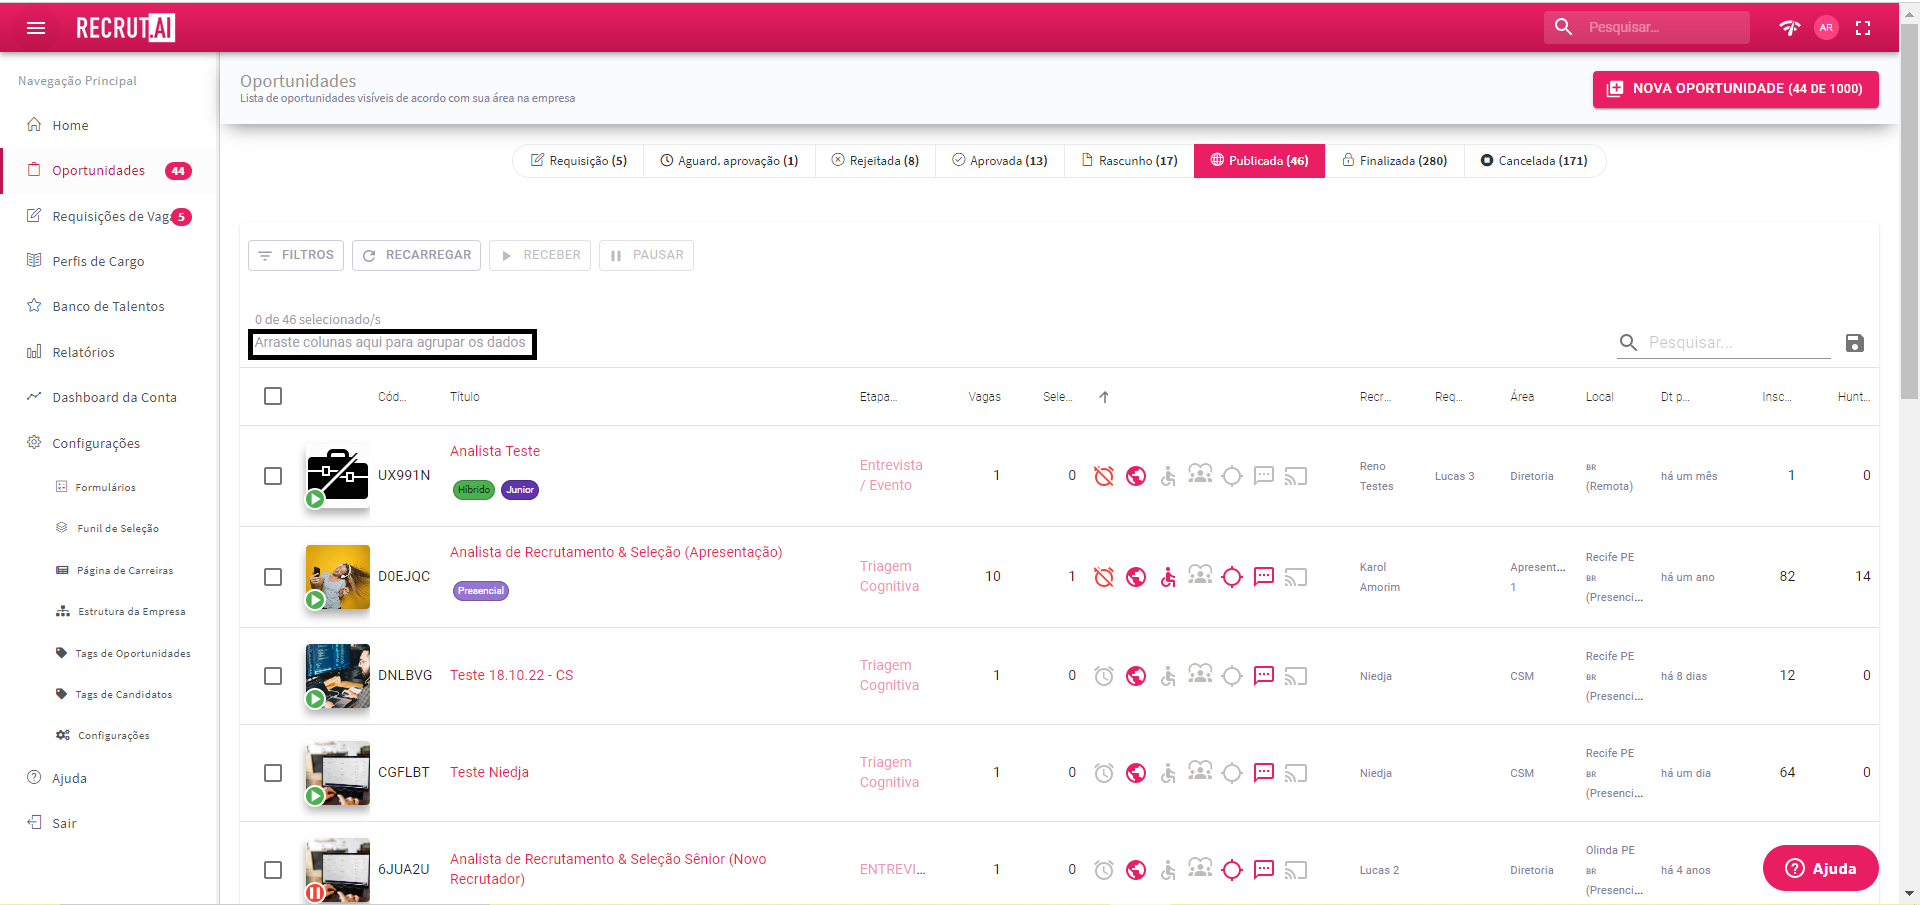Click the save layout floppy disk icon

point(1854,343)
